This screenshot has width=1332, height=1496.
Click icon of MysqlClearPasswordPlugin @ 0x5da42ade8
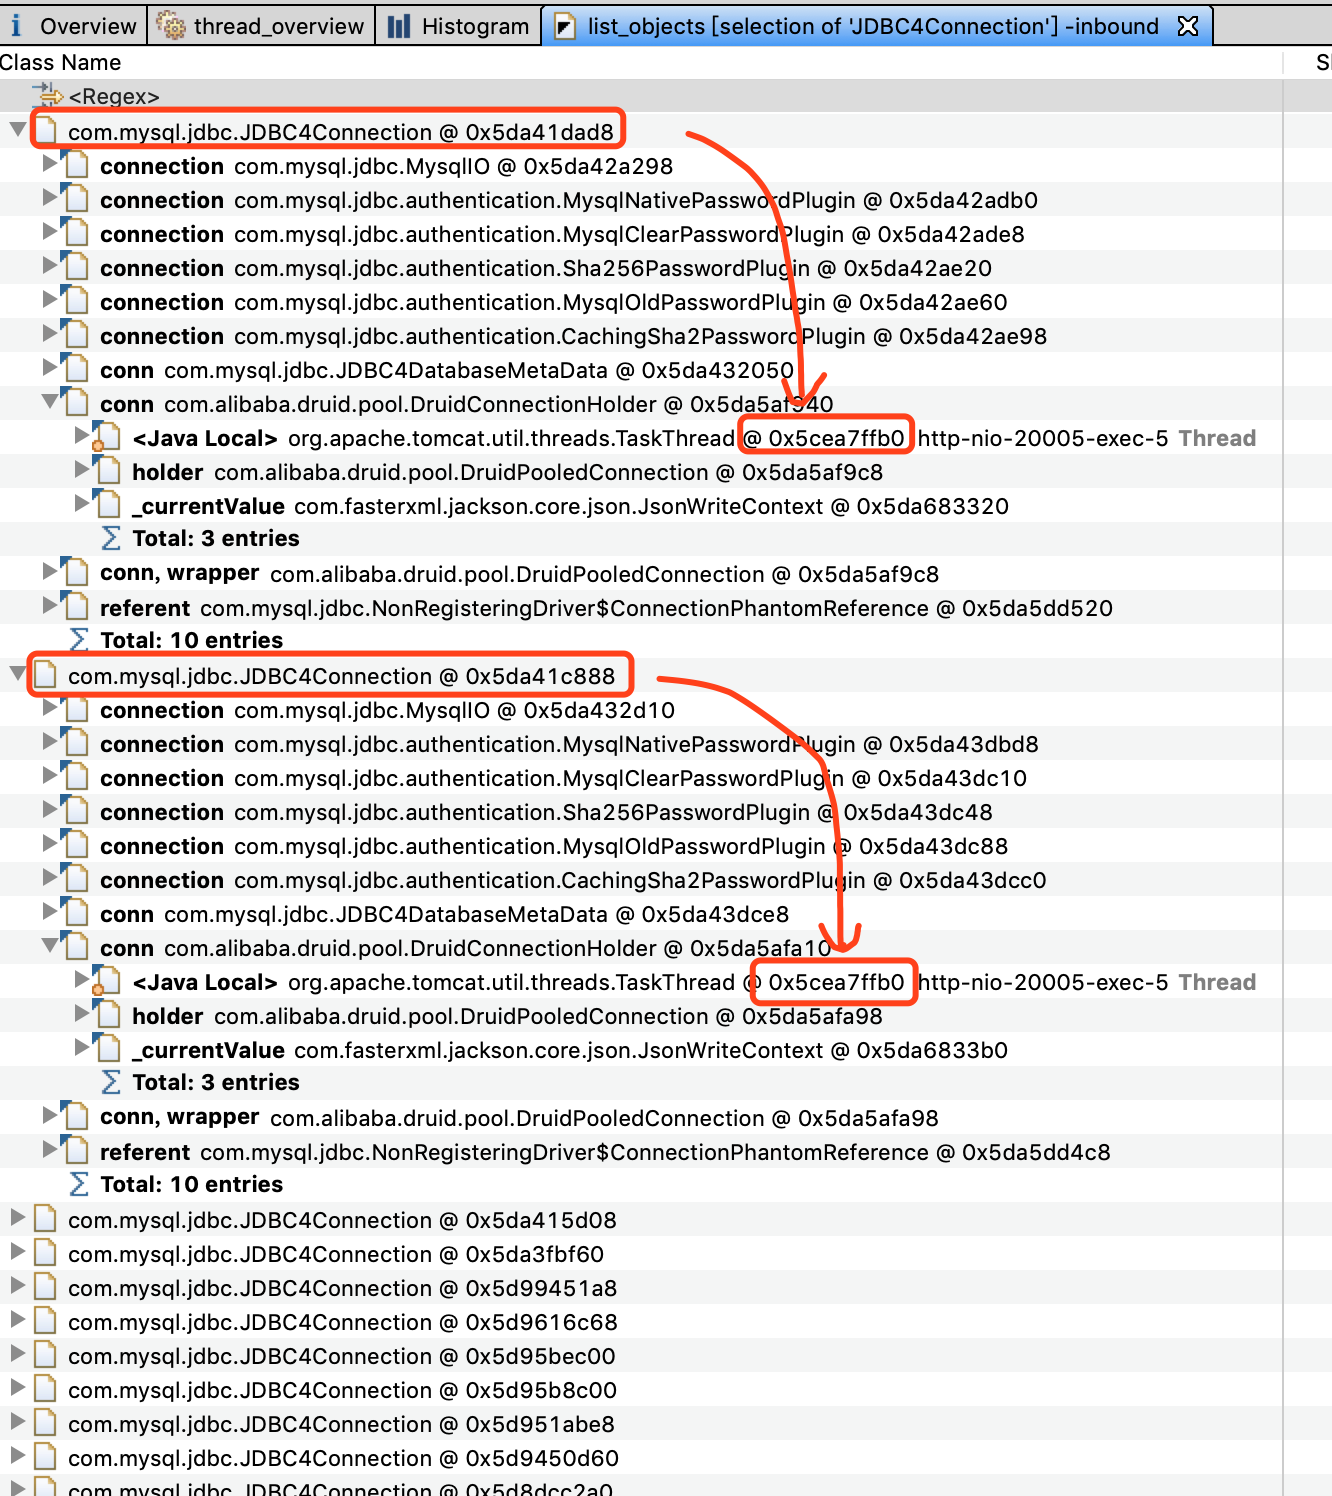[75, 234]
